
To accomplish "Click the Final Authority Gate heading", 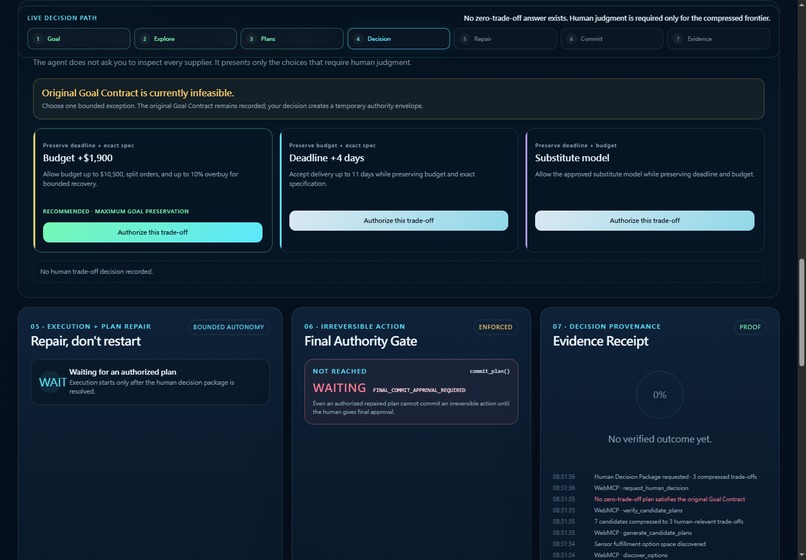I will pos(360,341).
